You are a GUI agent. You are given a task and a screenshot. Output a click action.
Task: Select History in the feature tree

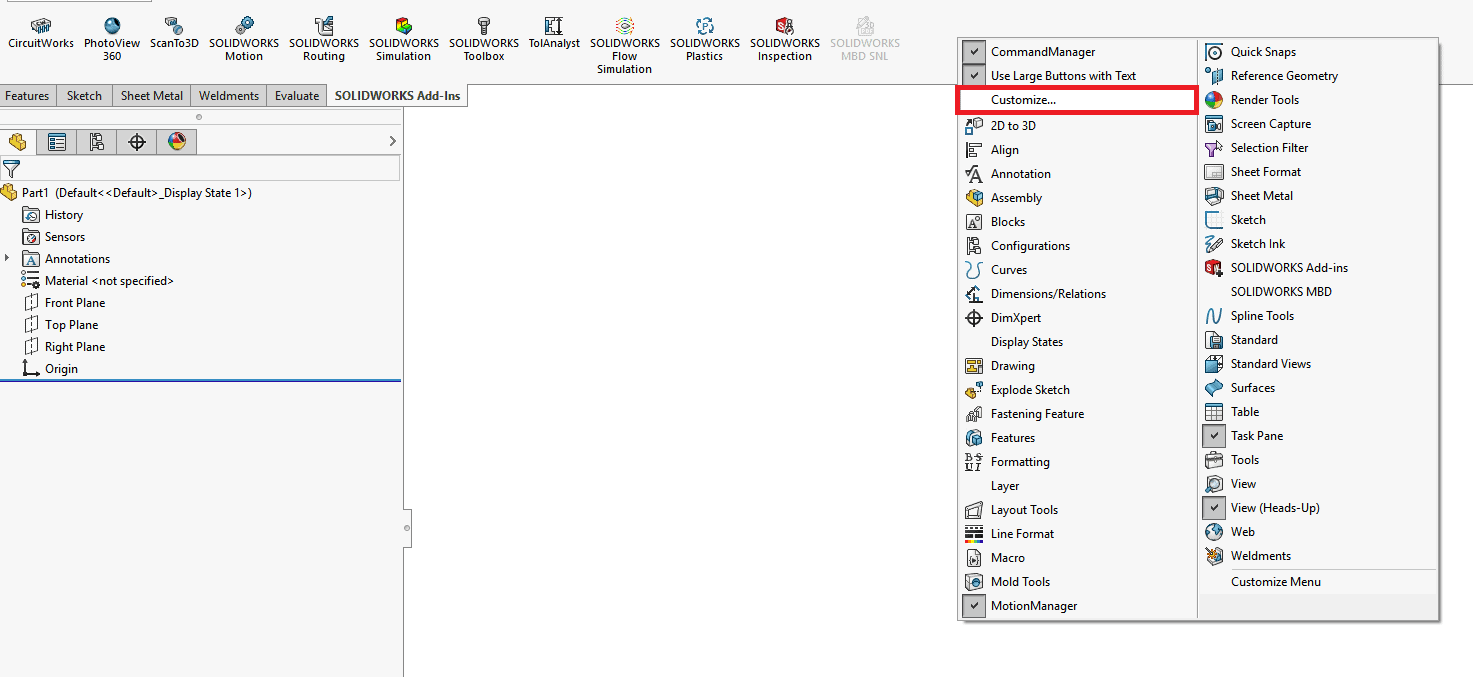(52, 215)
